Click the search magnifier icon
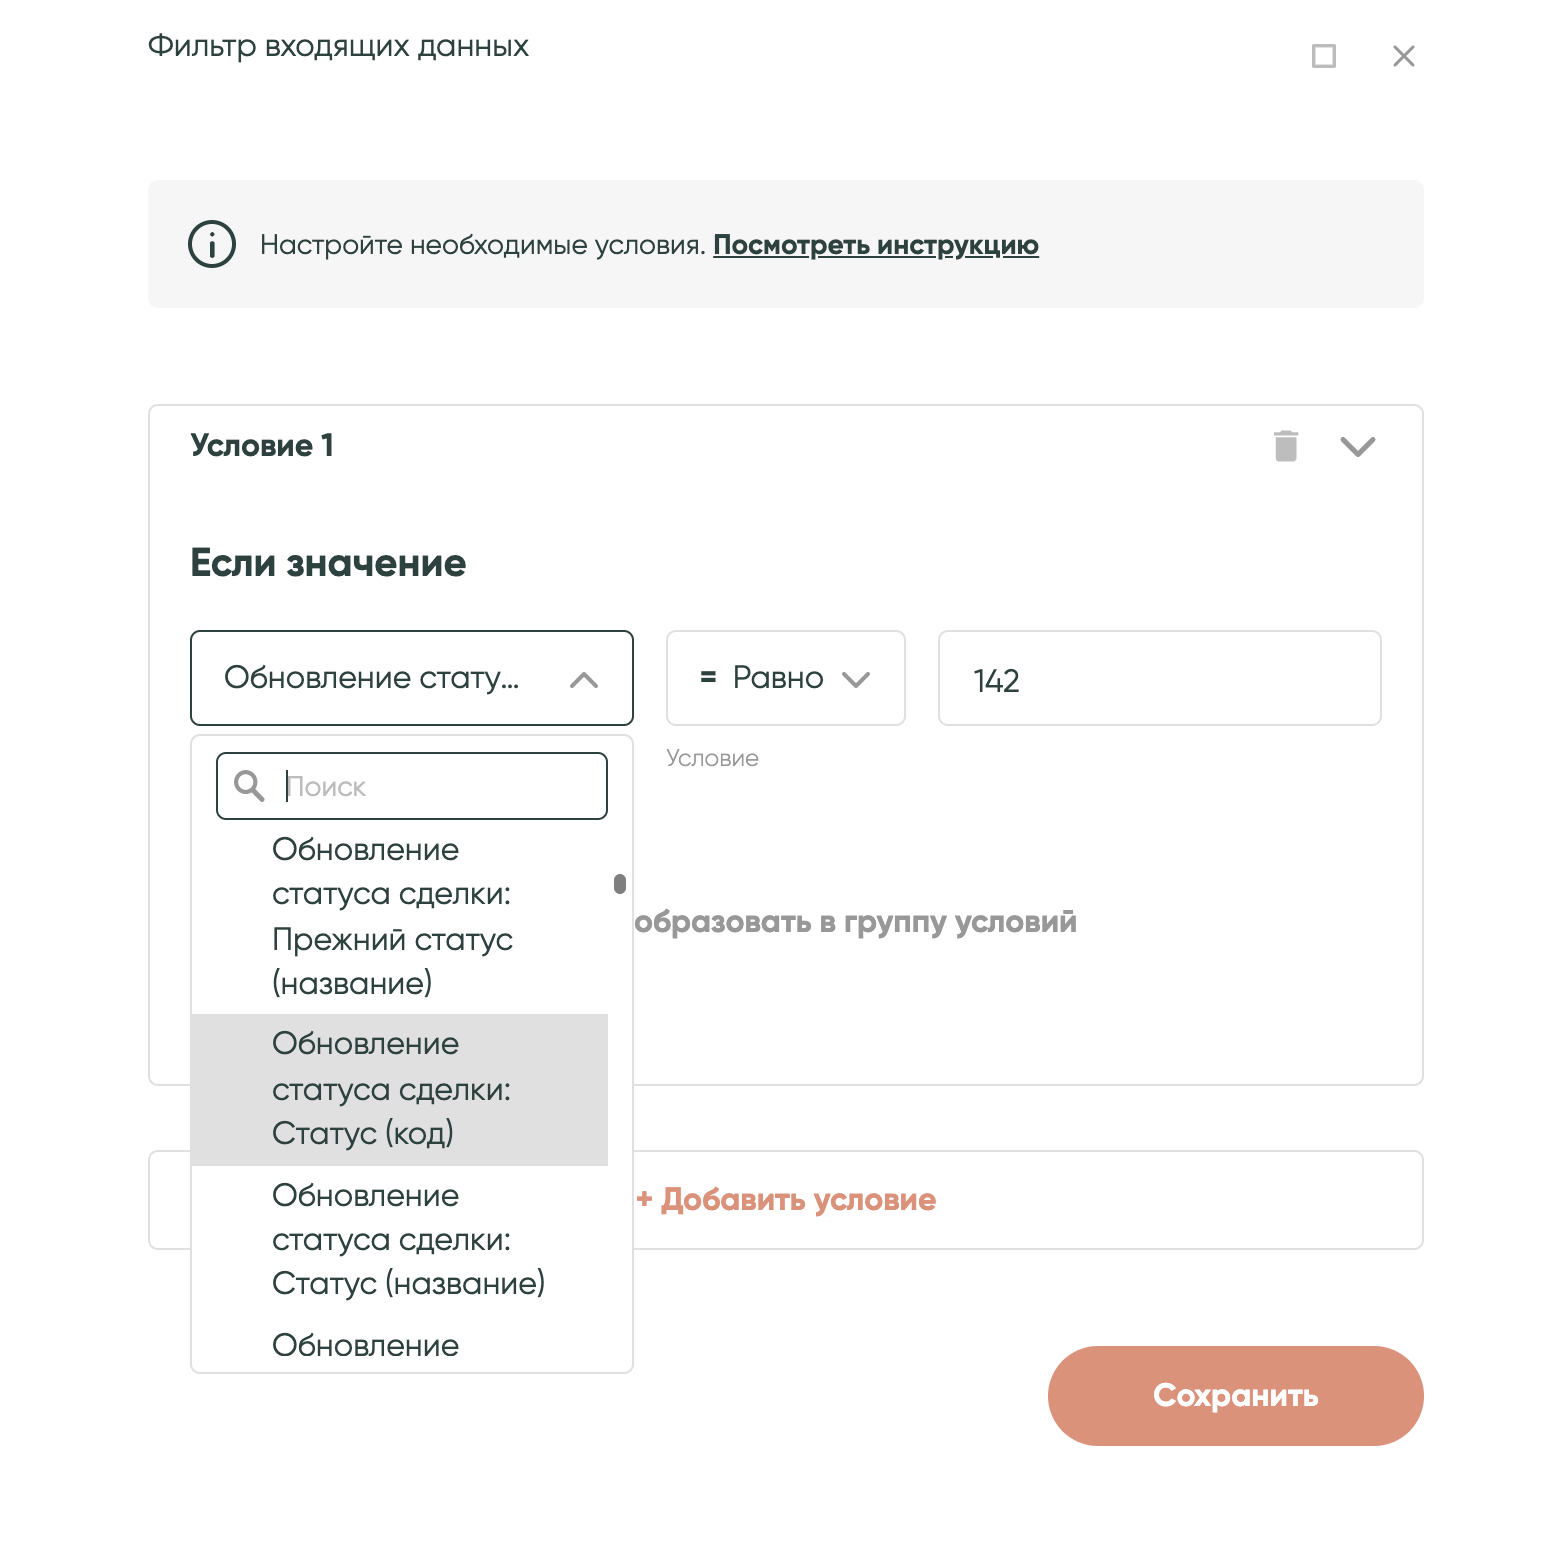This screenshot has height=1544, width=1566. pyautogui.click(x=249, y=786)
